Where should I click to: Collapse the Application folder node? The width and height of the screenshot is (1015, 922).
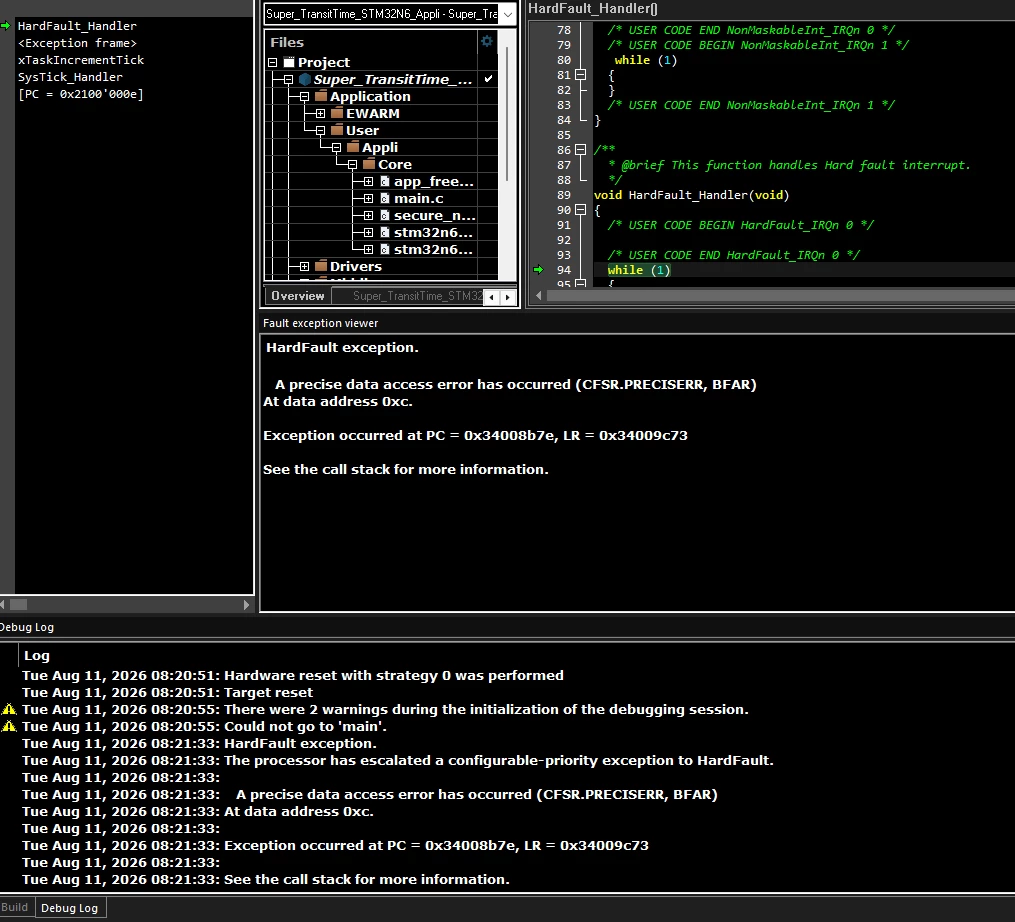[x=304, y=96]
